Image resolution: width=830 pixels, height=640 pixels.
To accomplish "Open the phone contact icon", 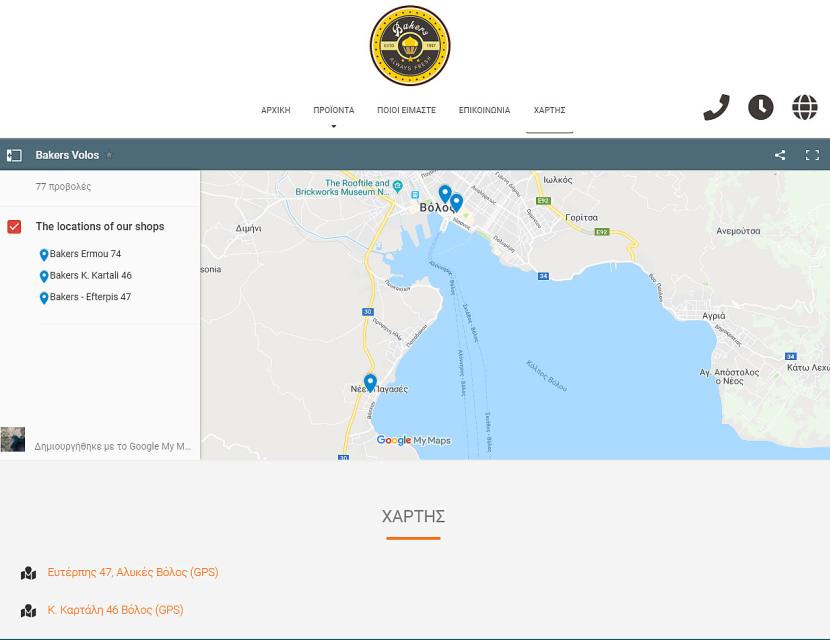I will pyautogui.click(x=716, y=107).
